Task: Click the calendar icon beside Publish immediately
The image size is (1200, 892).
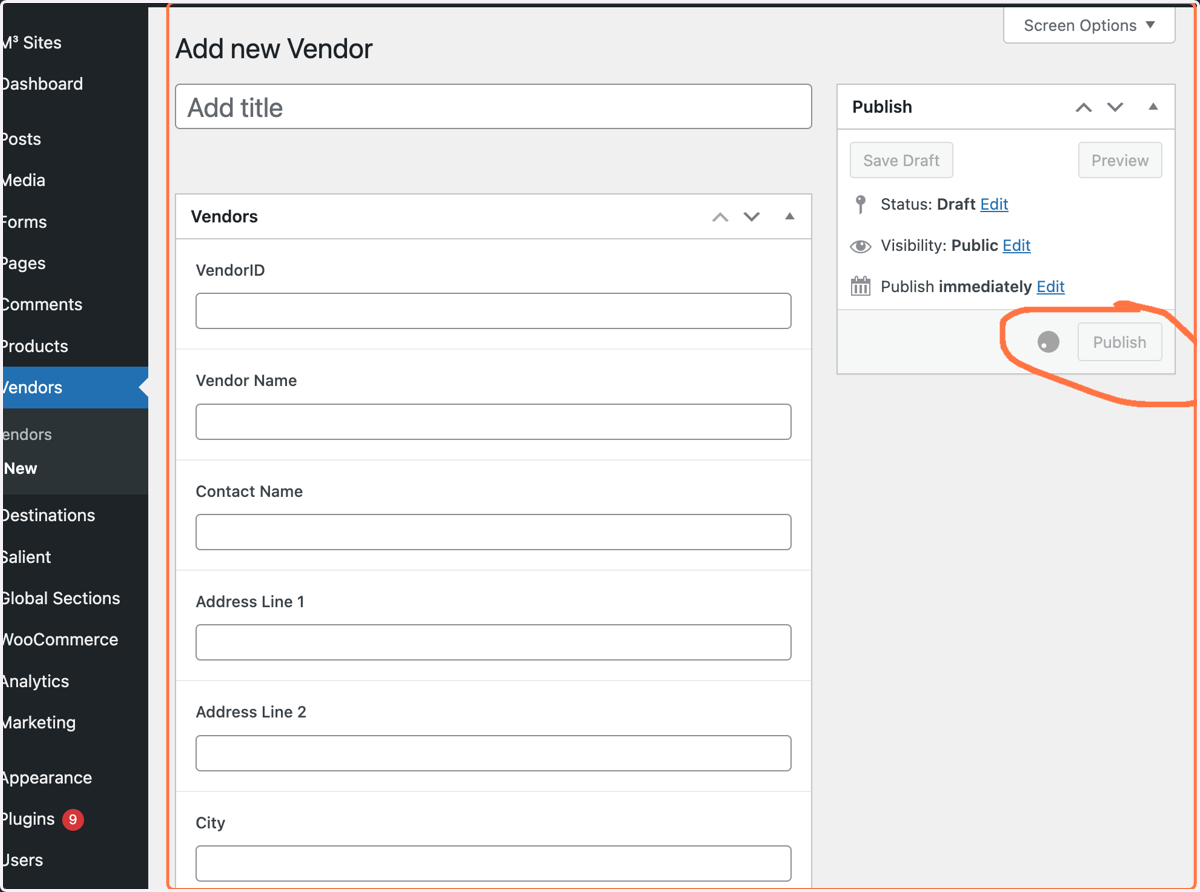Action: 860,287
